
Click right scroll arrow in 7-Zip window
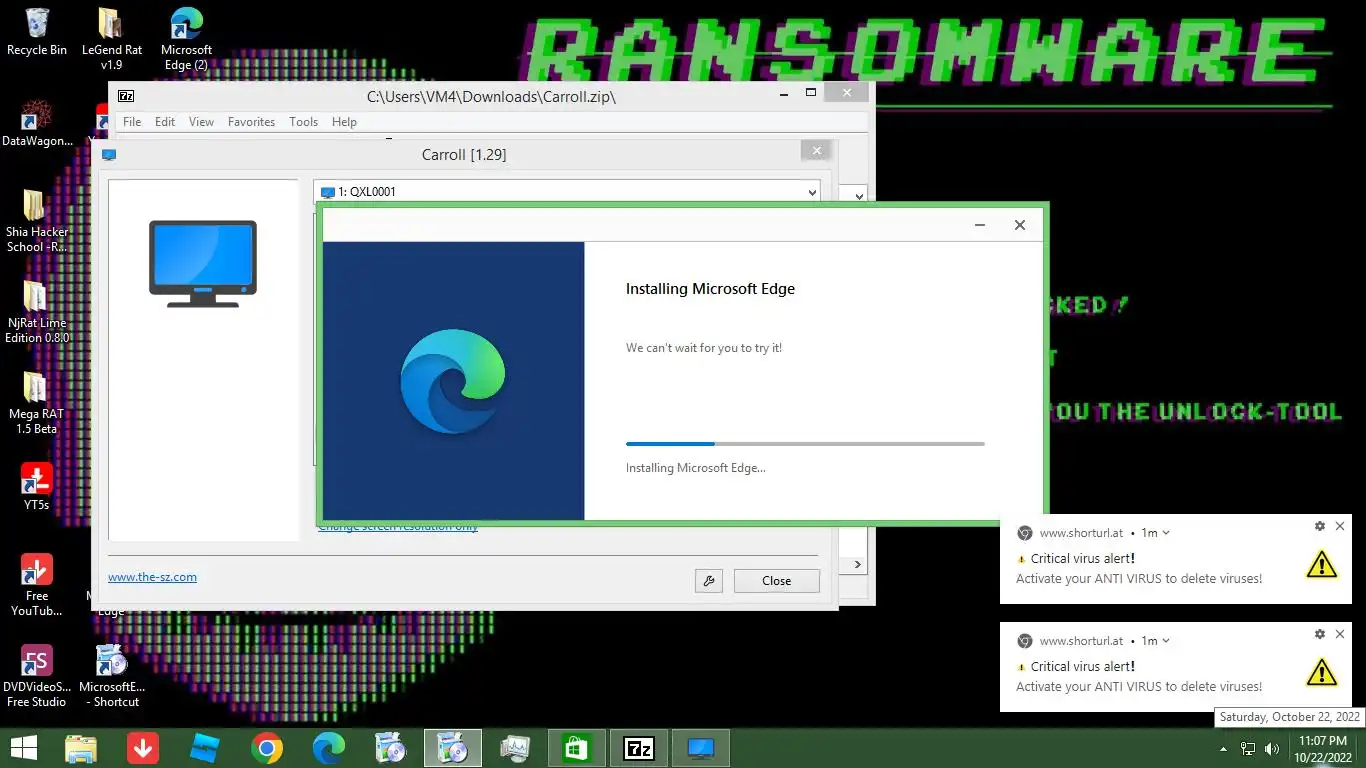pyautogui.click(x=858, y=564)
